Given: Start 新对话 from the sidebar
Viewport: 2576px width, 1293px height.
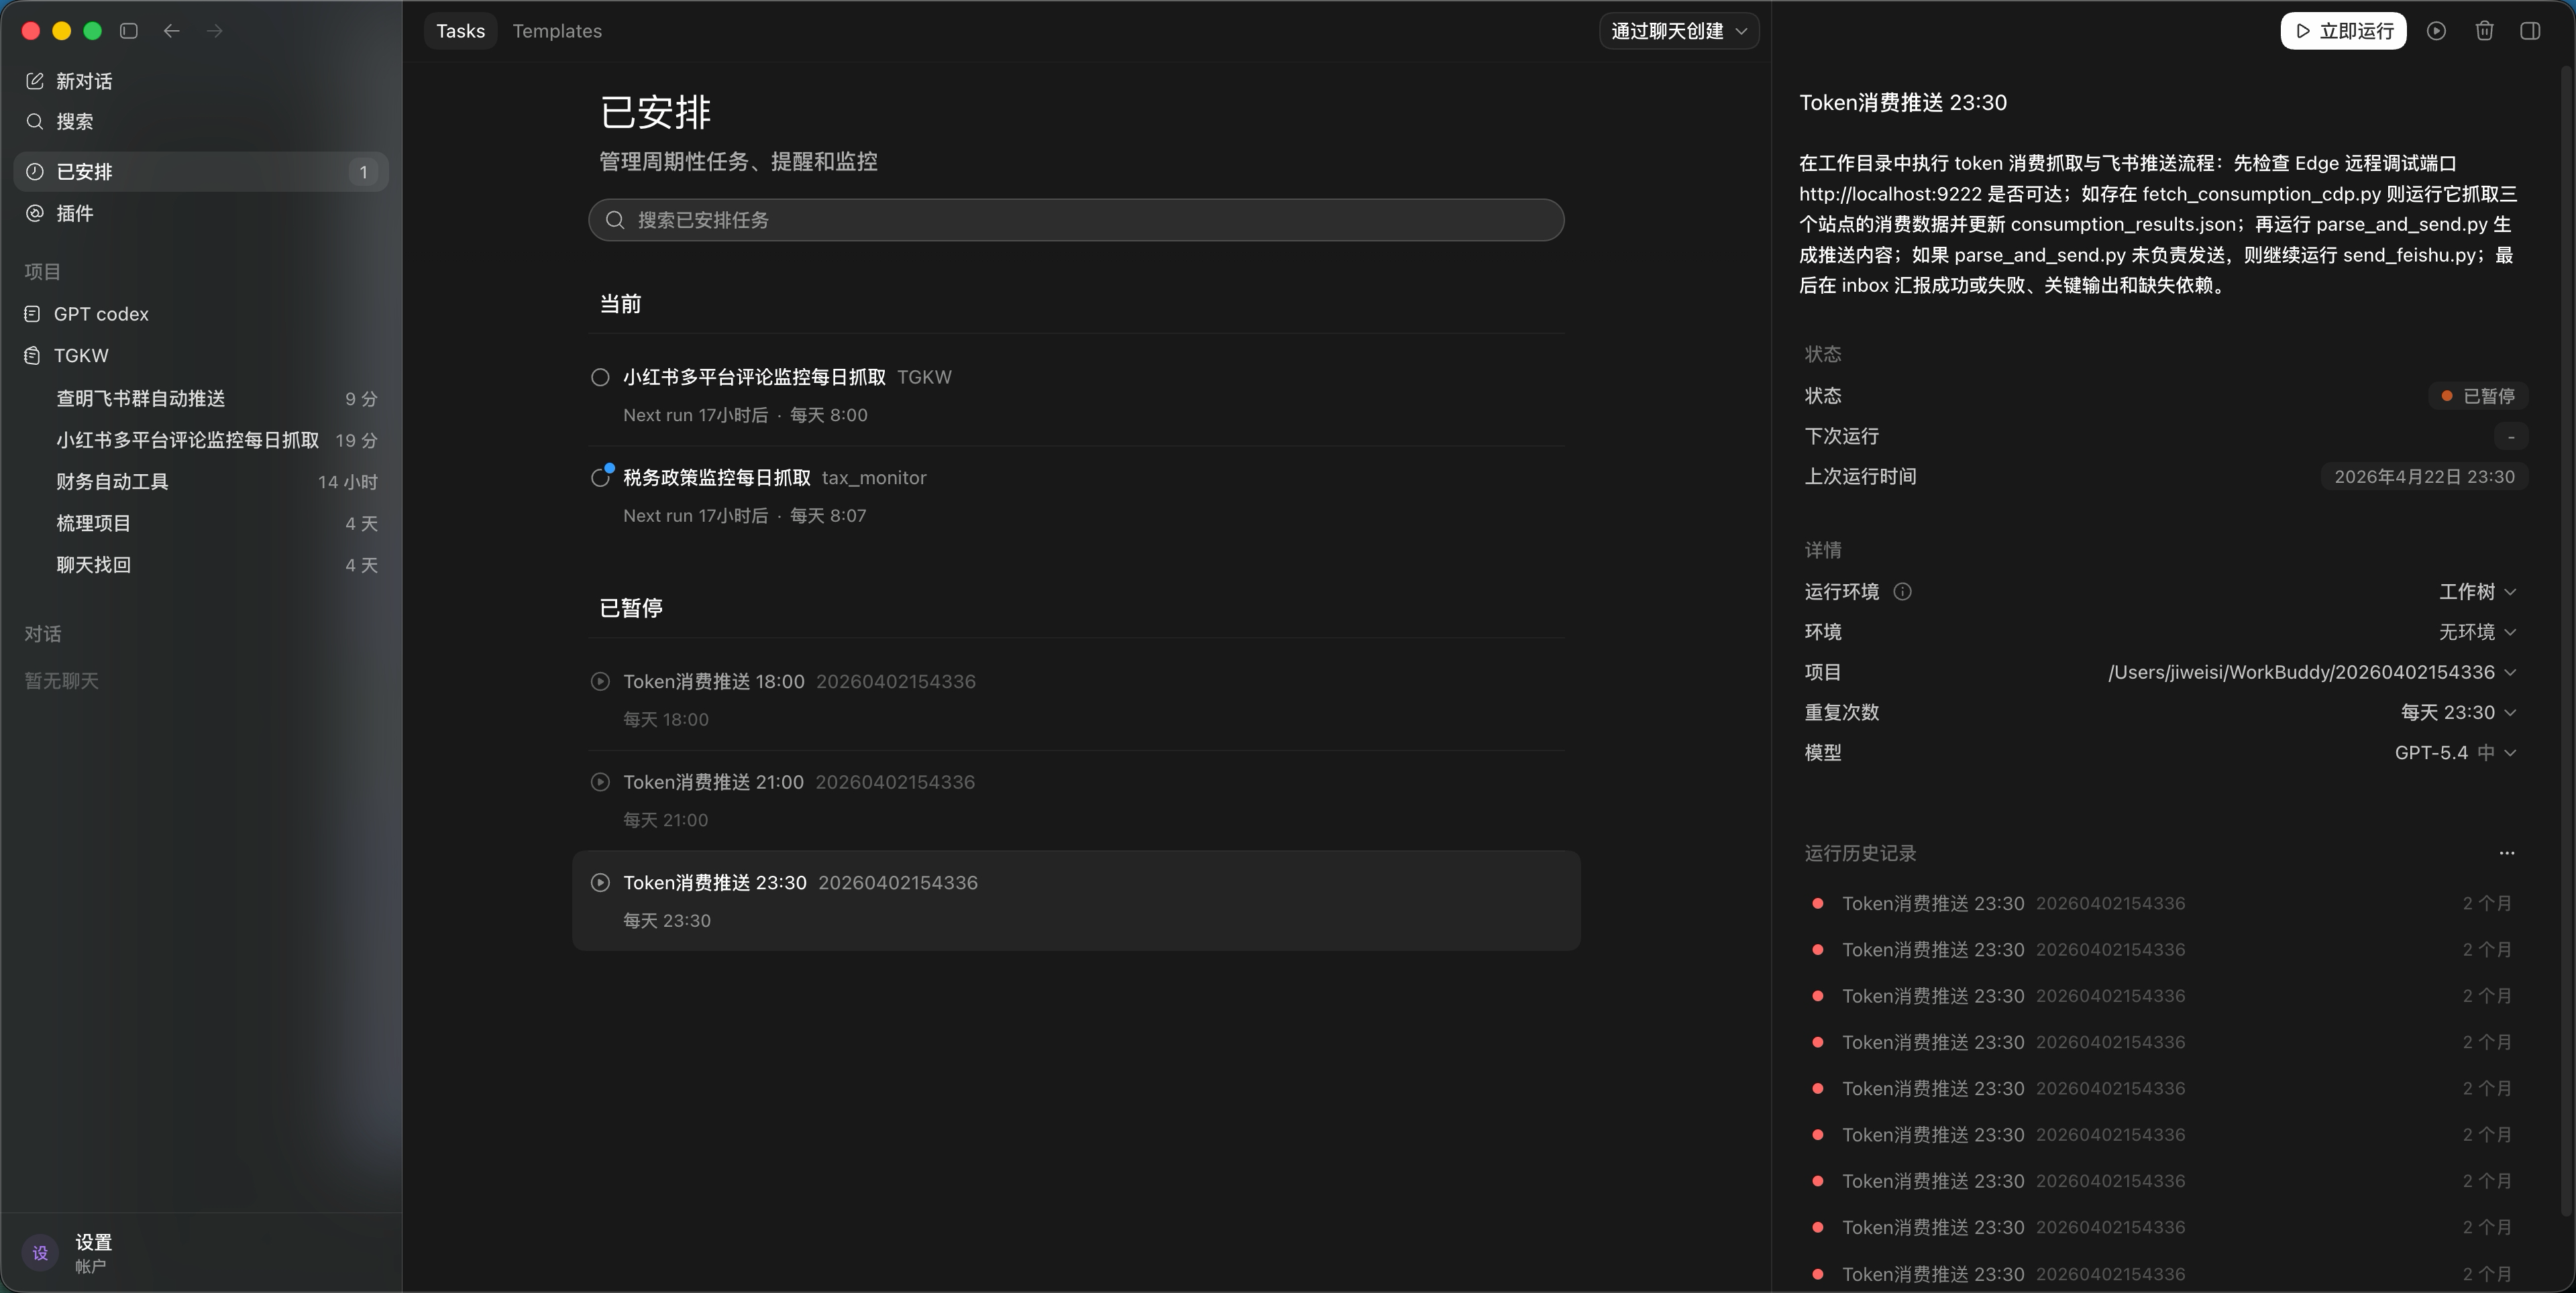Looking at the screenshot, I should tap(201, 81).
